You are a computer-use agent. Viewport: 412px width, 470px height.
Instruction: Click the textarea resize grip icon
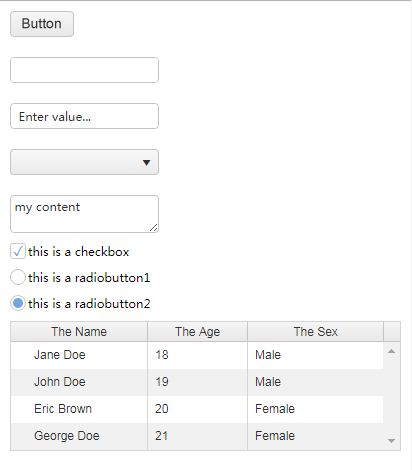tap(154, 228)
